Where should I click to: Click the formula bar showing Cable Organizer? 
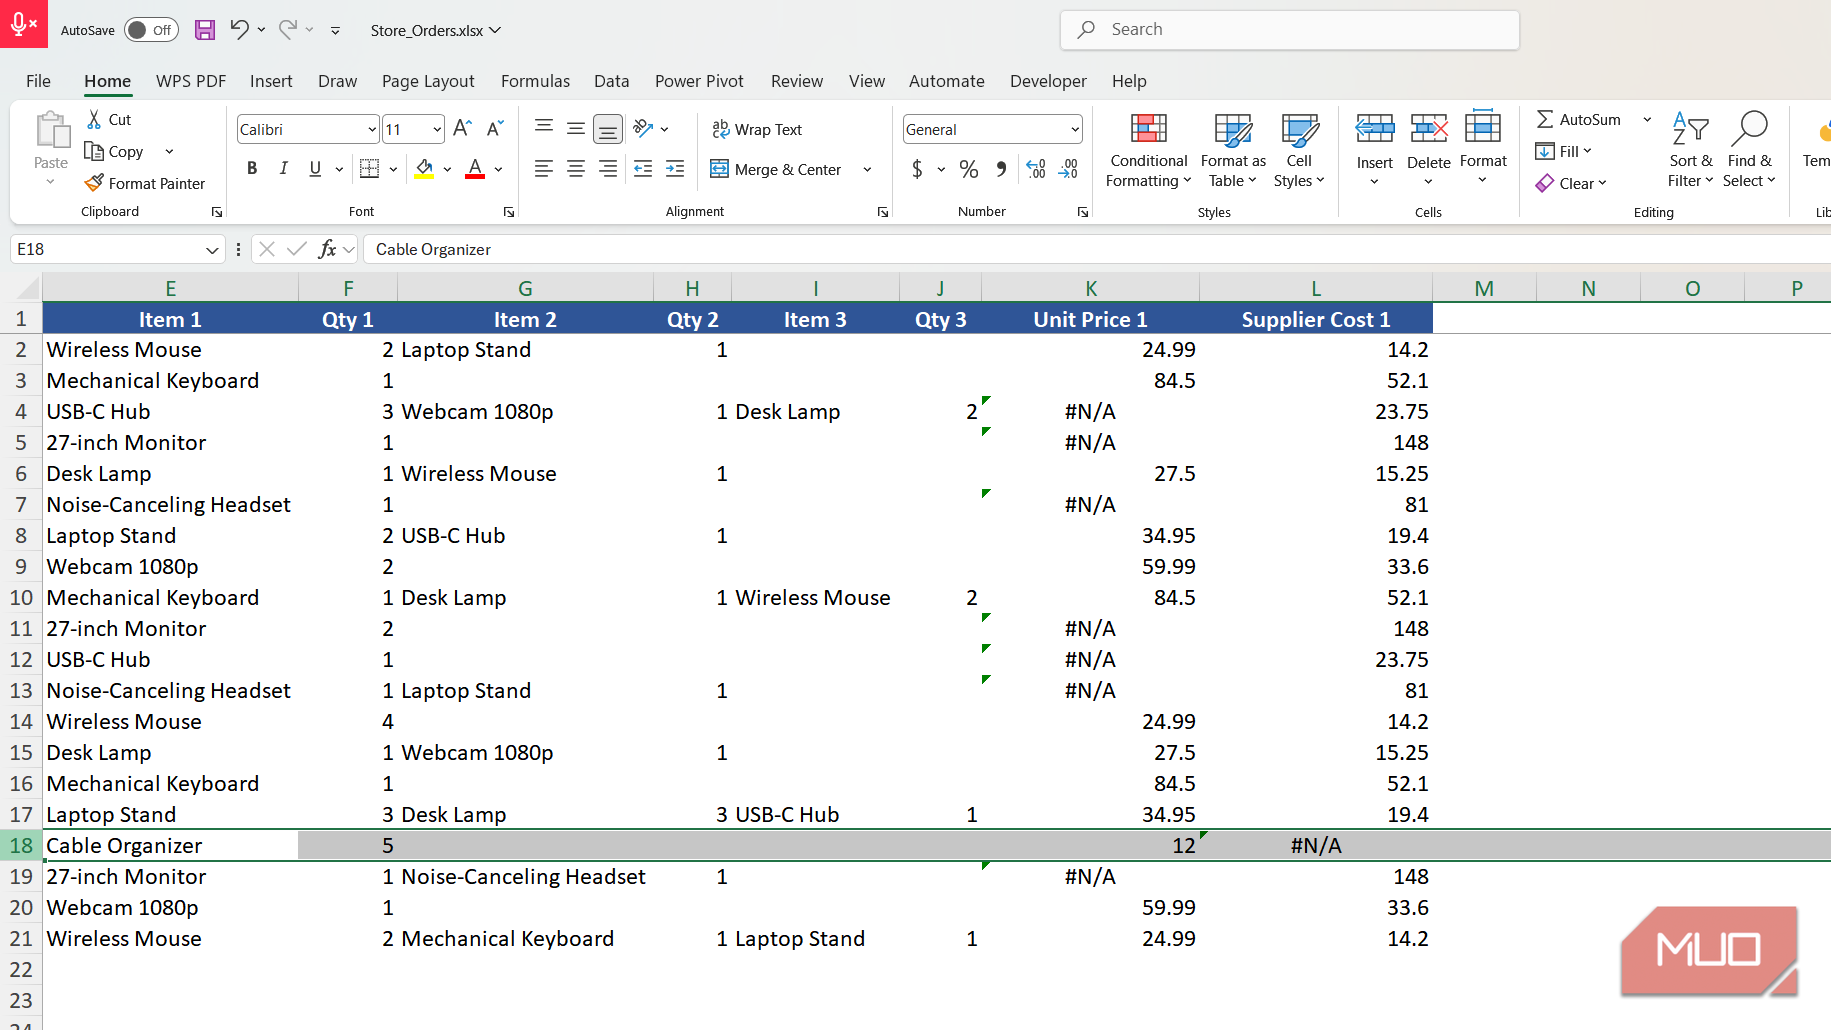click(1095, 249)
